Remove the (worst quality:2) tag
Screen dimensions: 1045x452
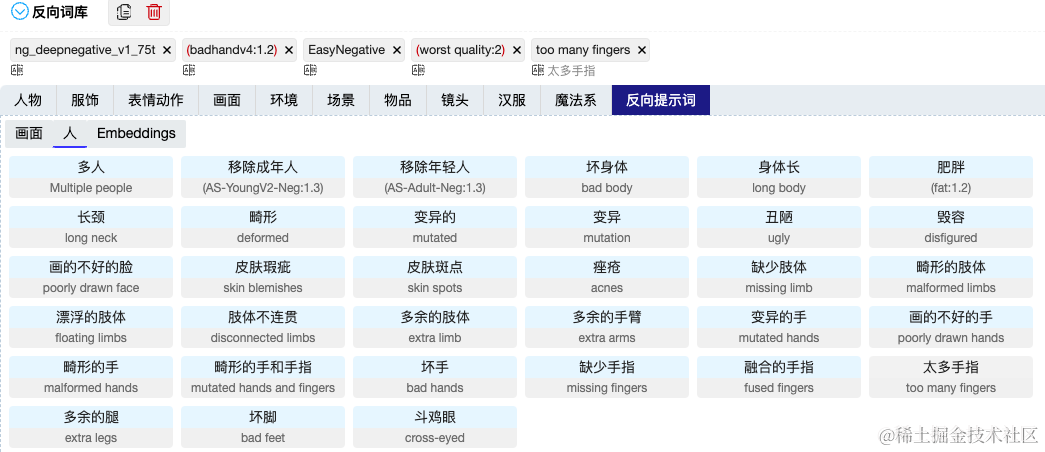click(517, 50)
